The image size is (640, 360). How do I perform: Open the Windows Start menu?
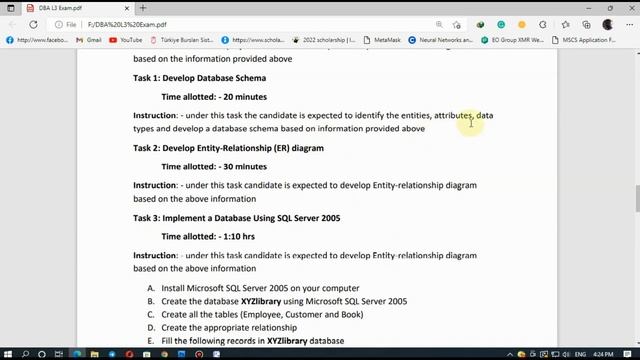coord(8,354)
